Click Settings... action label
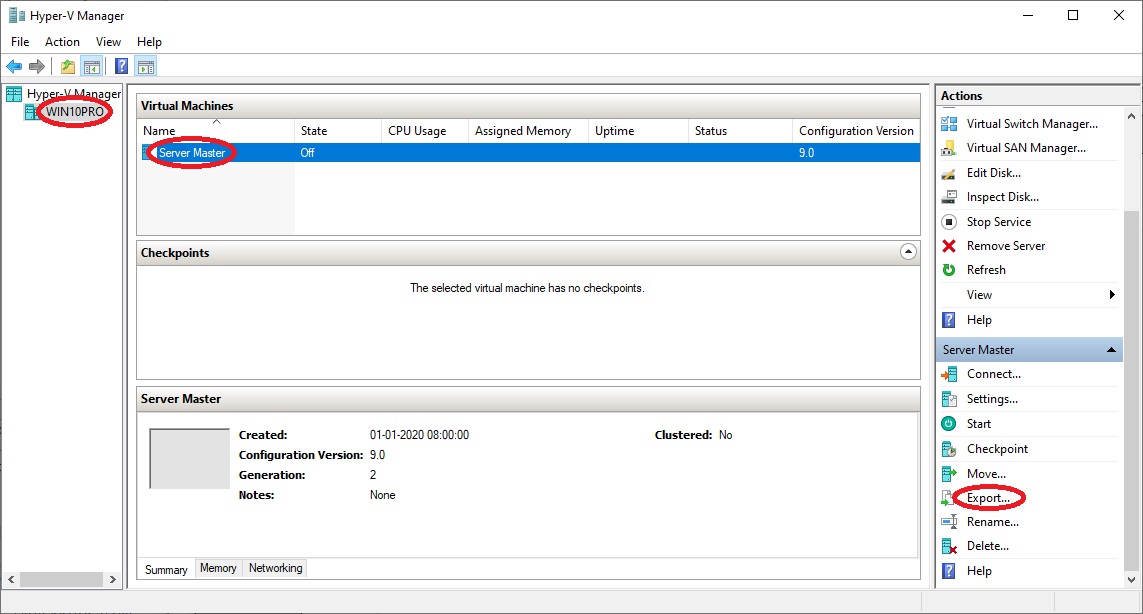Screen dimensions: 1143x614 click(x=992, y=399)
